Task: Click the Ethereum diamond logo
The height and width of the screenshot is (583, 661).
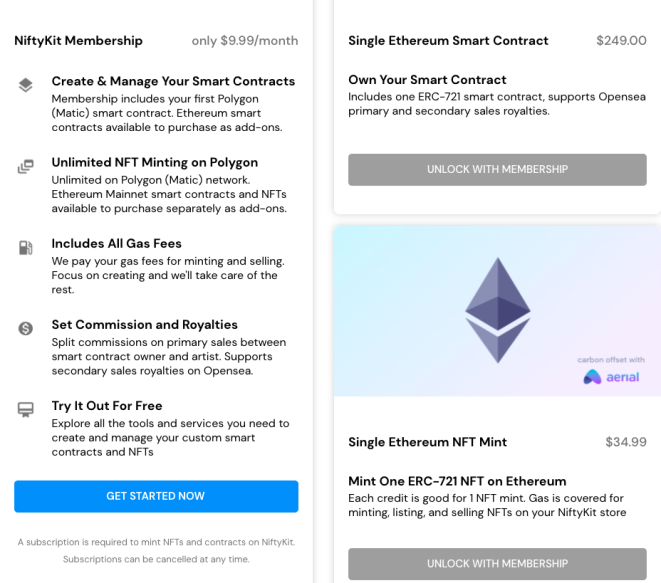Action: click(497, 310)
